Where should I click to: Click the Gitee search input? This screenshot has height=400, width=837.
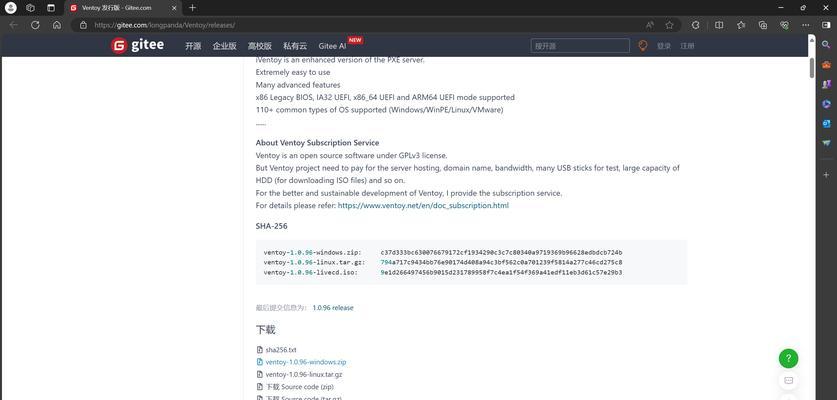coord(580,46)
